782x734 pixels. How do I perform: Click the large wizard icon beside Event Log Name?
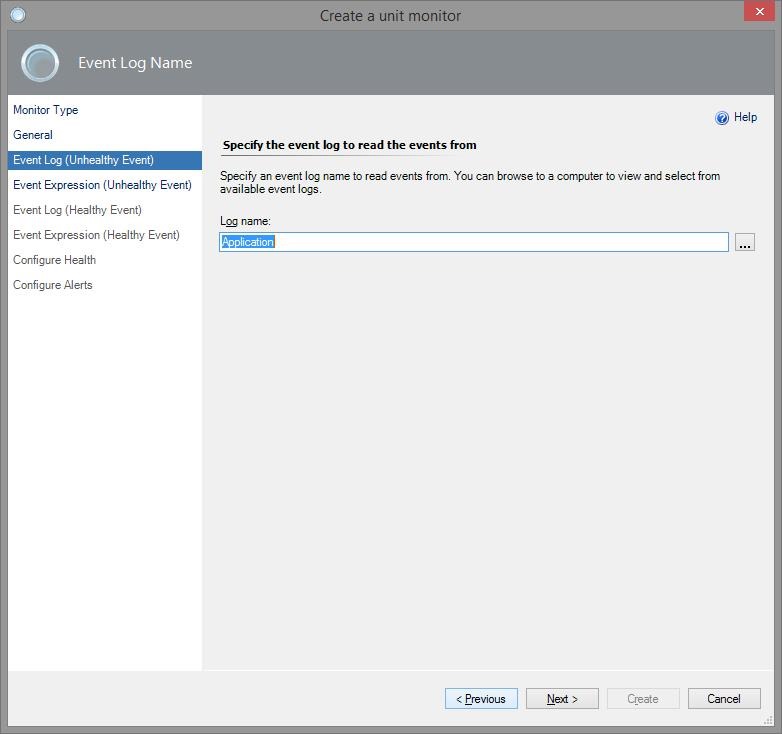coord(40,63)
